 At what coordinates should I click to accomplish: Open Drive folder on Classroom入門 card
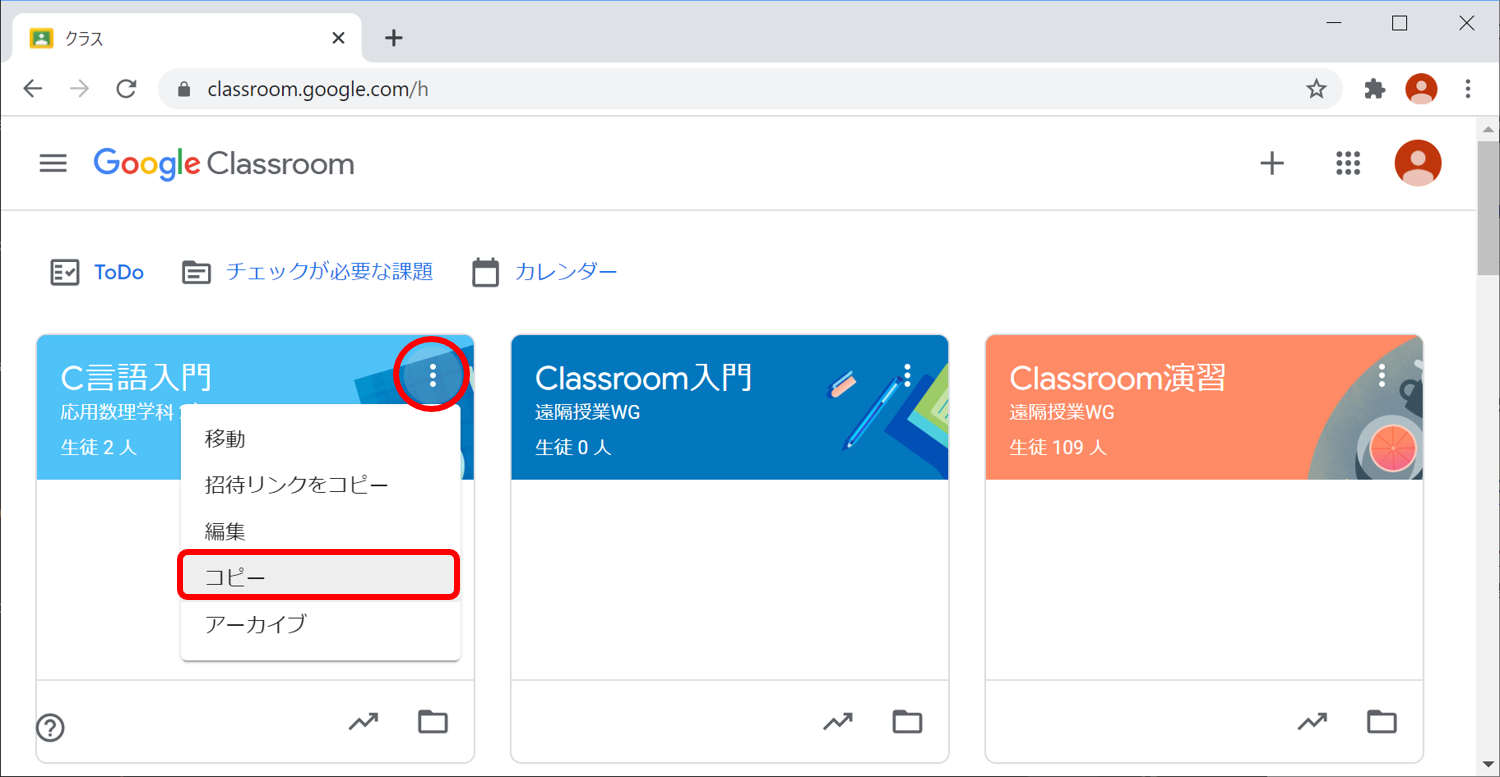[907, 721]
